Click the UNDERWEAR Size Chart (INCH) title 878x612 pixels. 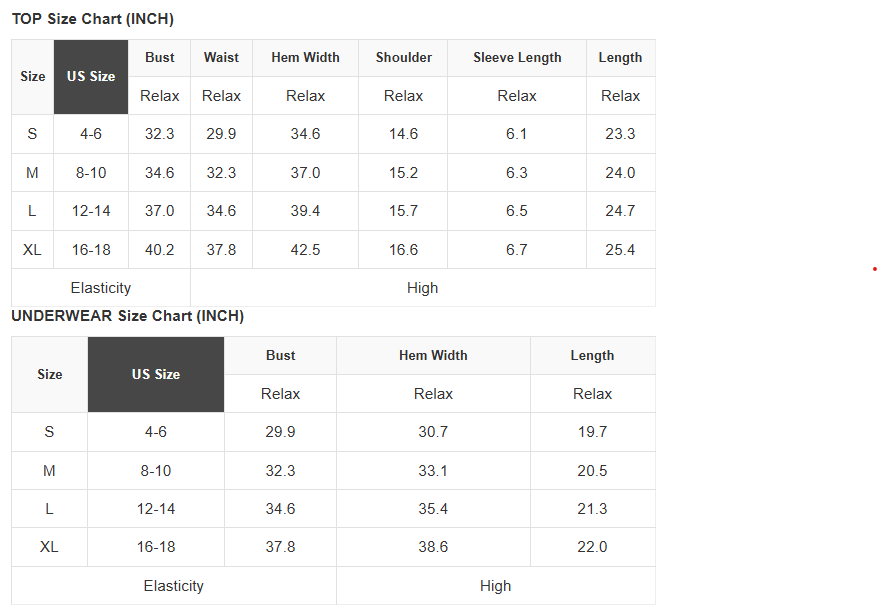(x=128, y=316)
